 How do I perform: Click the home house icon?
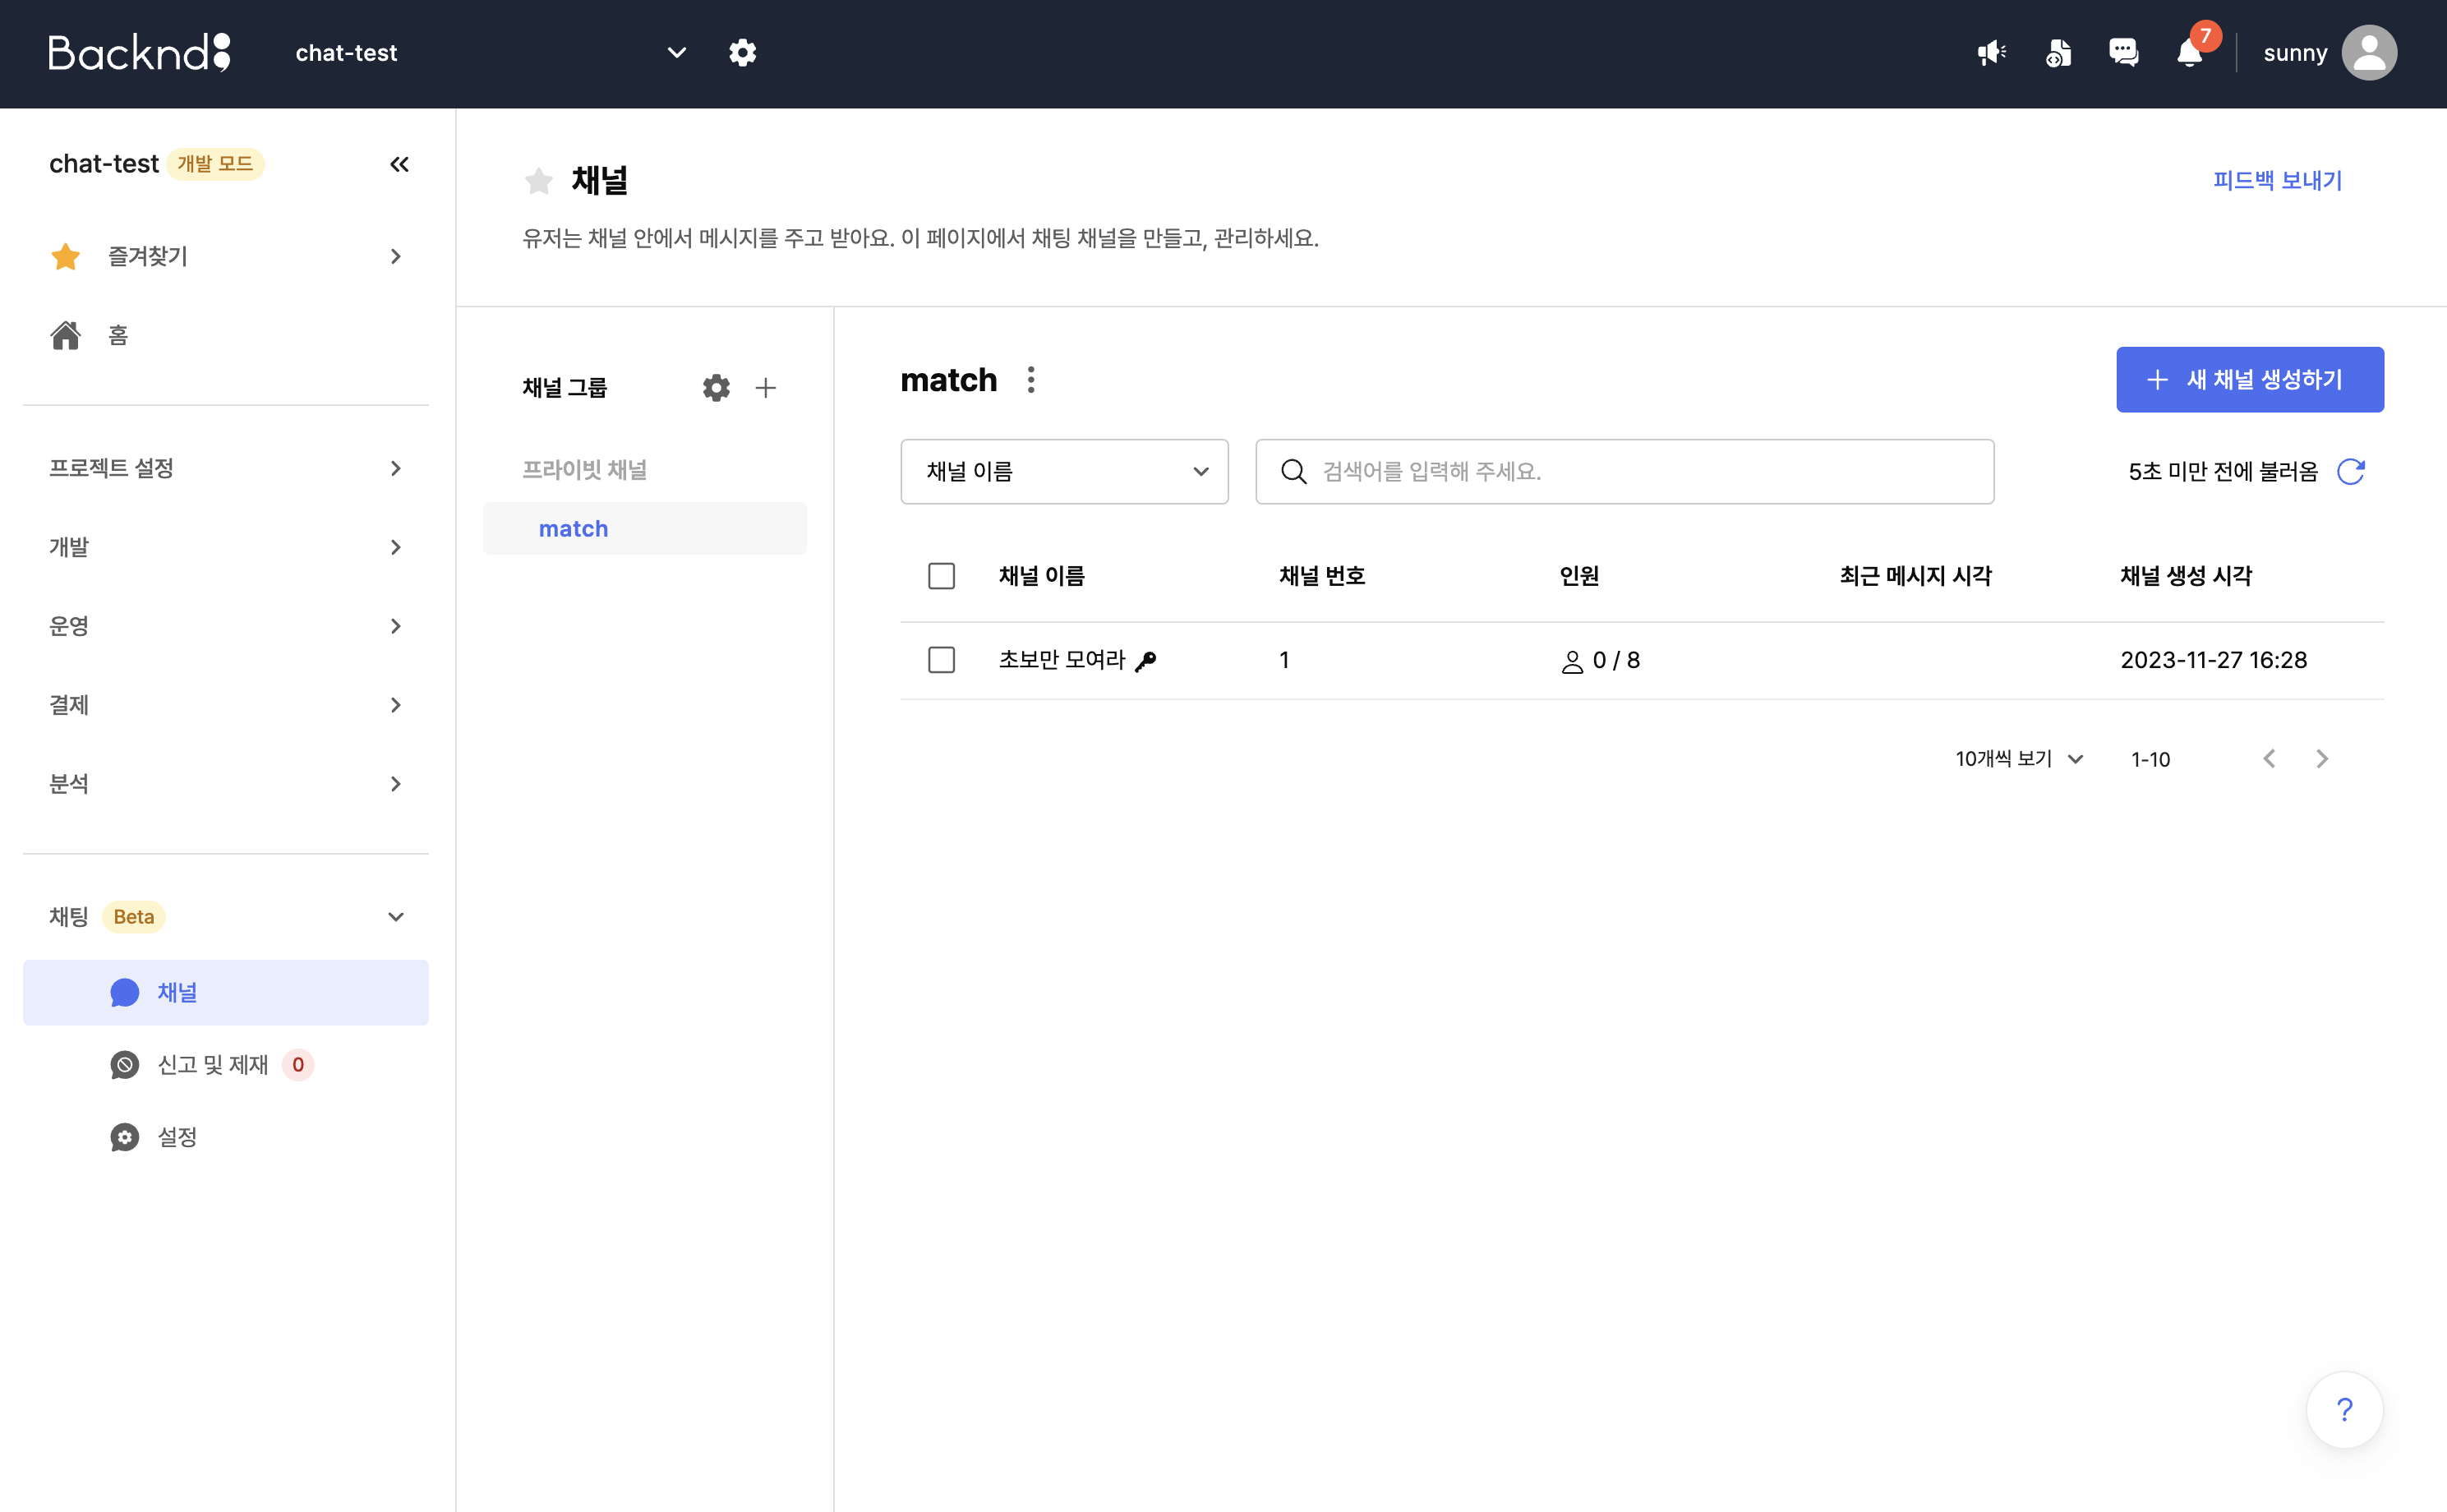tap(66, 335)
